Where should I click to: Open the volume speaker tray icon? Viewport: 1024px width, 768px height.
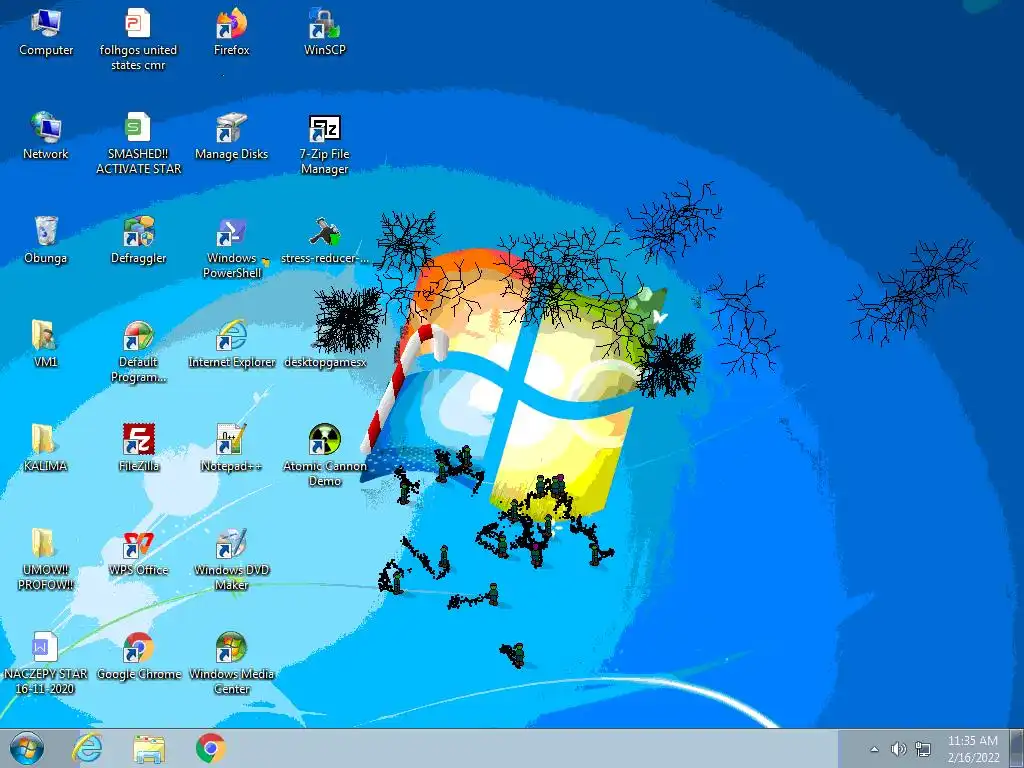pyautogui.click(x=899, y=749)
